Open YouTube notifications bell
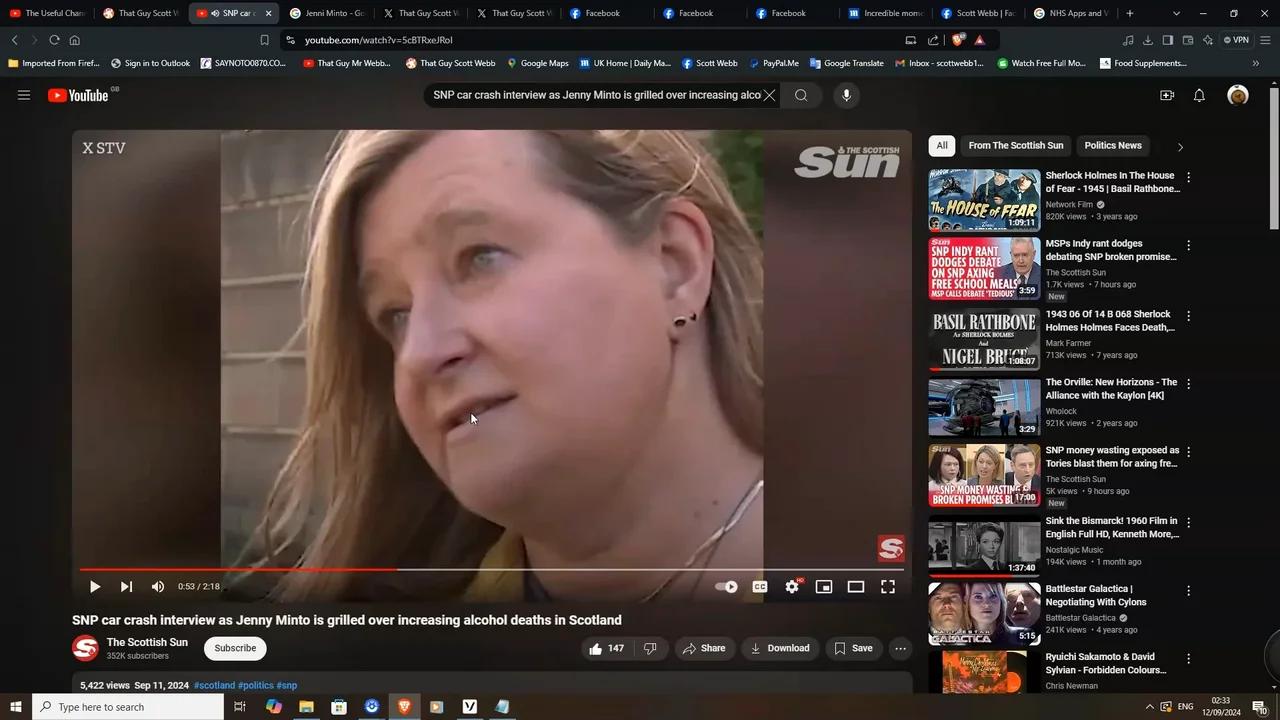This screenshot has height=720, width=1280. click(x=1199, y=95)
